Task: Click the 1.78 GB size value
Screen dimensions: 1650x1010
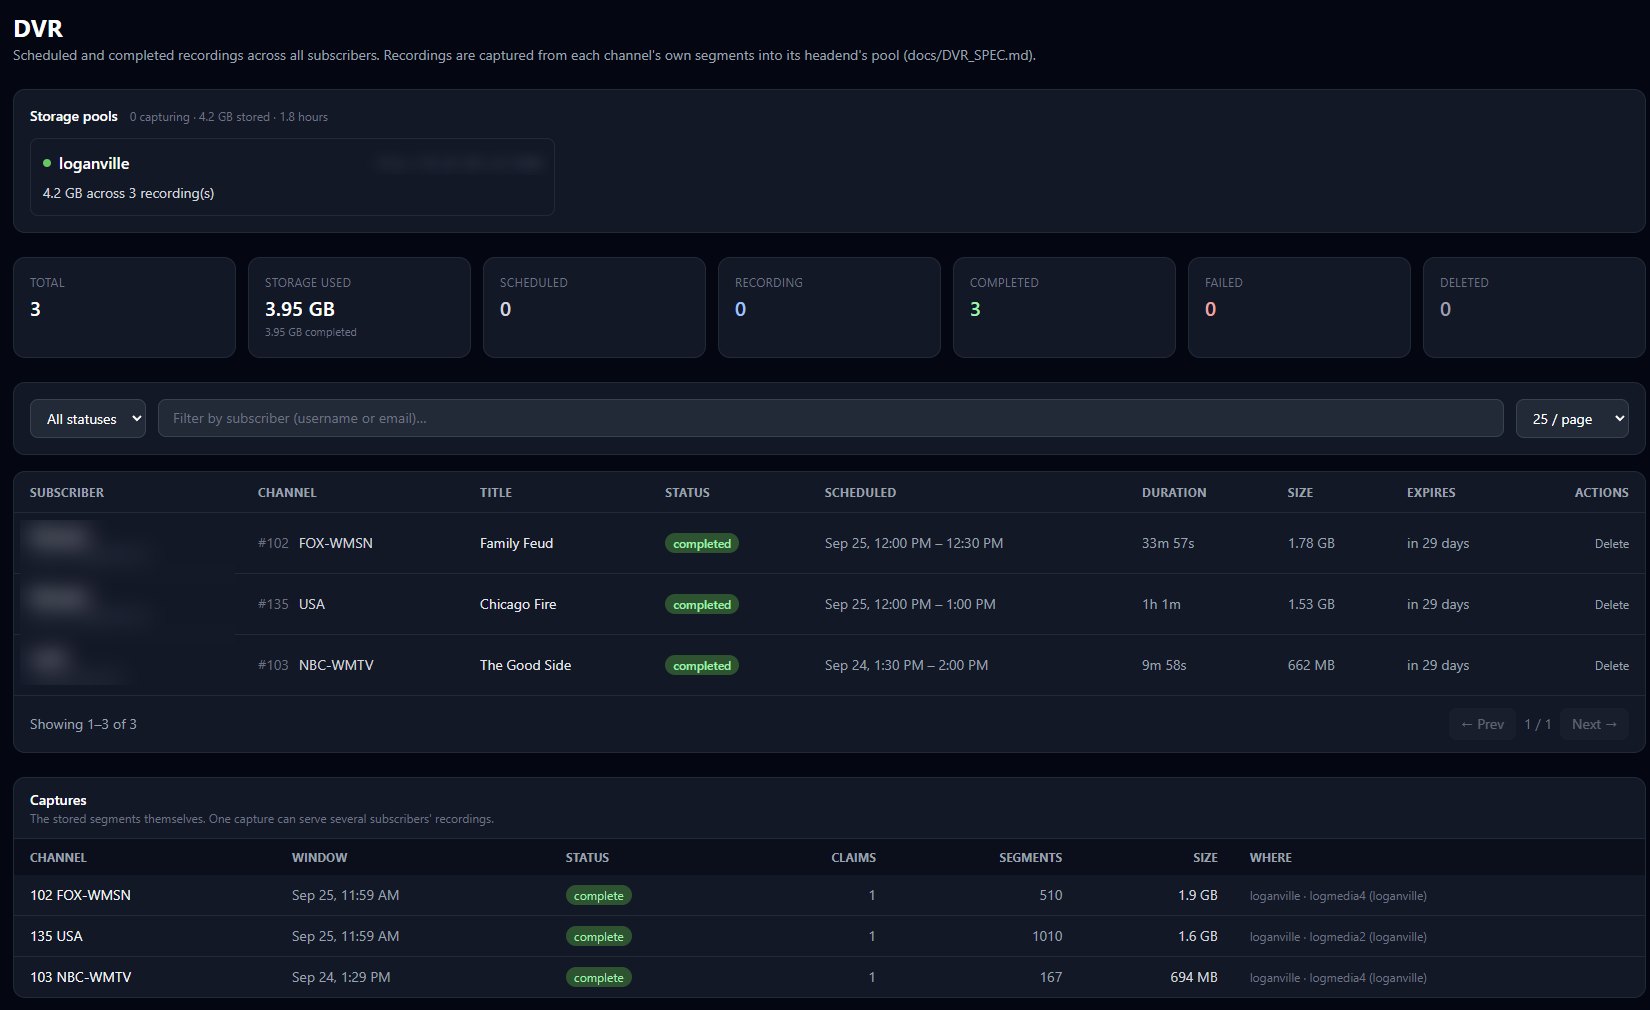Action: coord(1311,543)
